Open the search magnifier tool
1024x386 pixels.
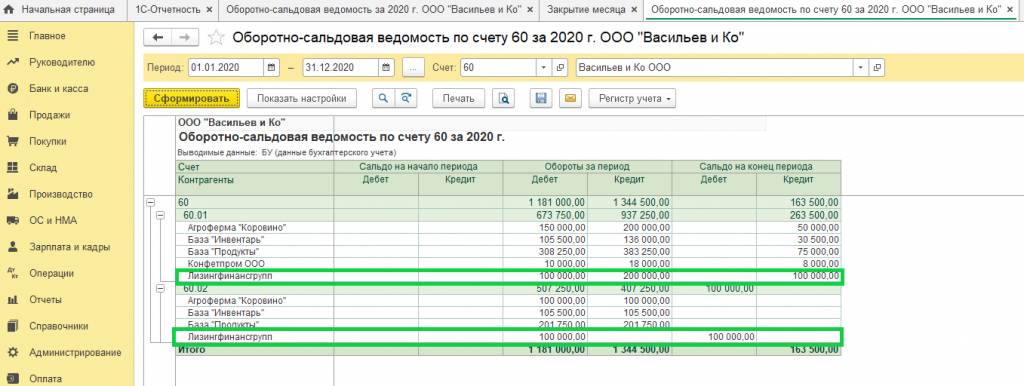click(383, 99)
